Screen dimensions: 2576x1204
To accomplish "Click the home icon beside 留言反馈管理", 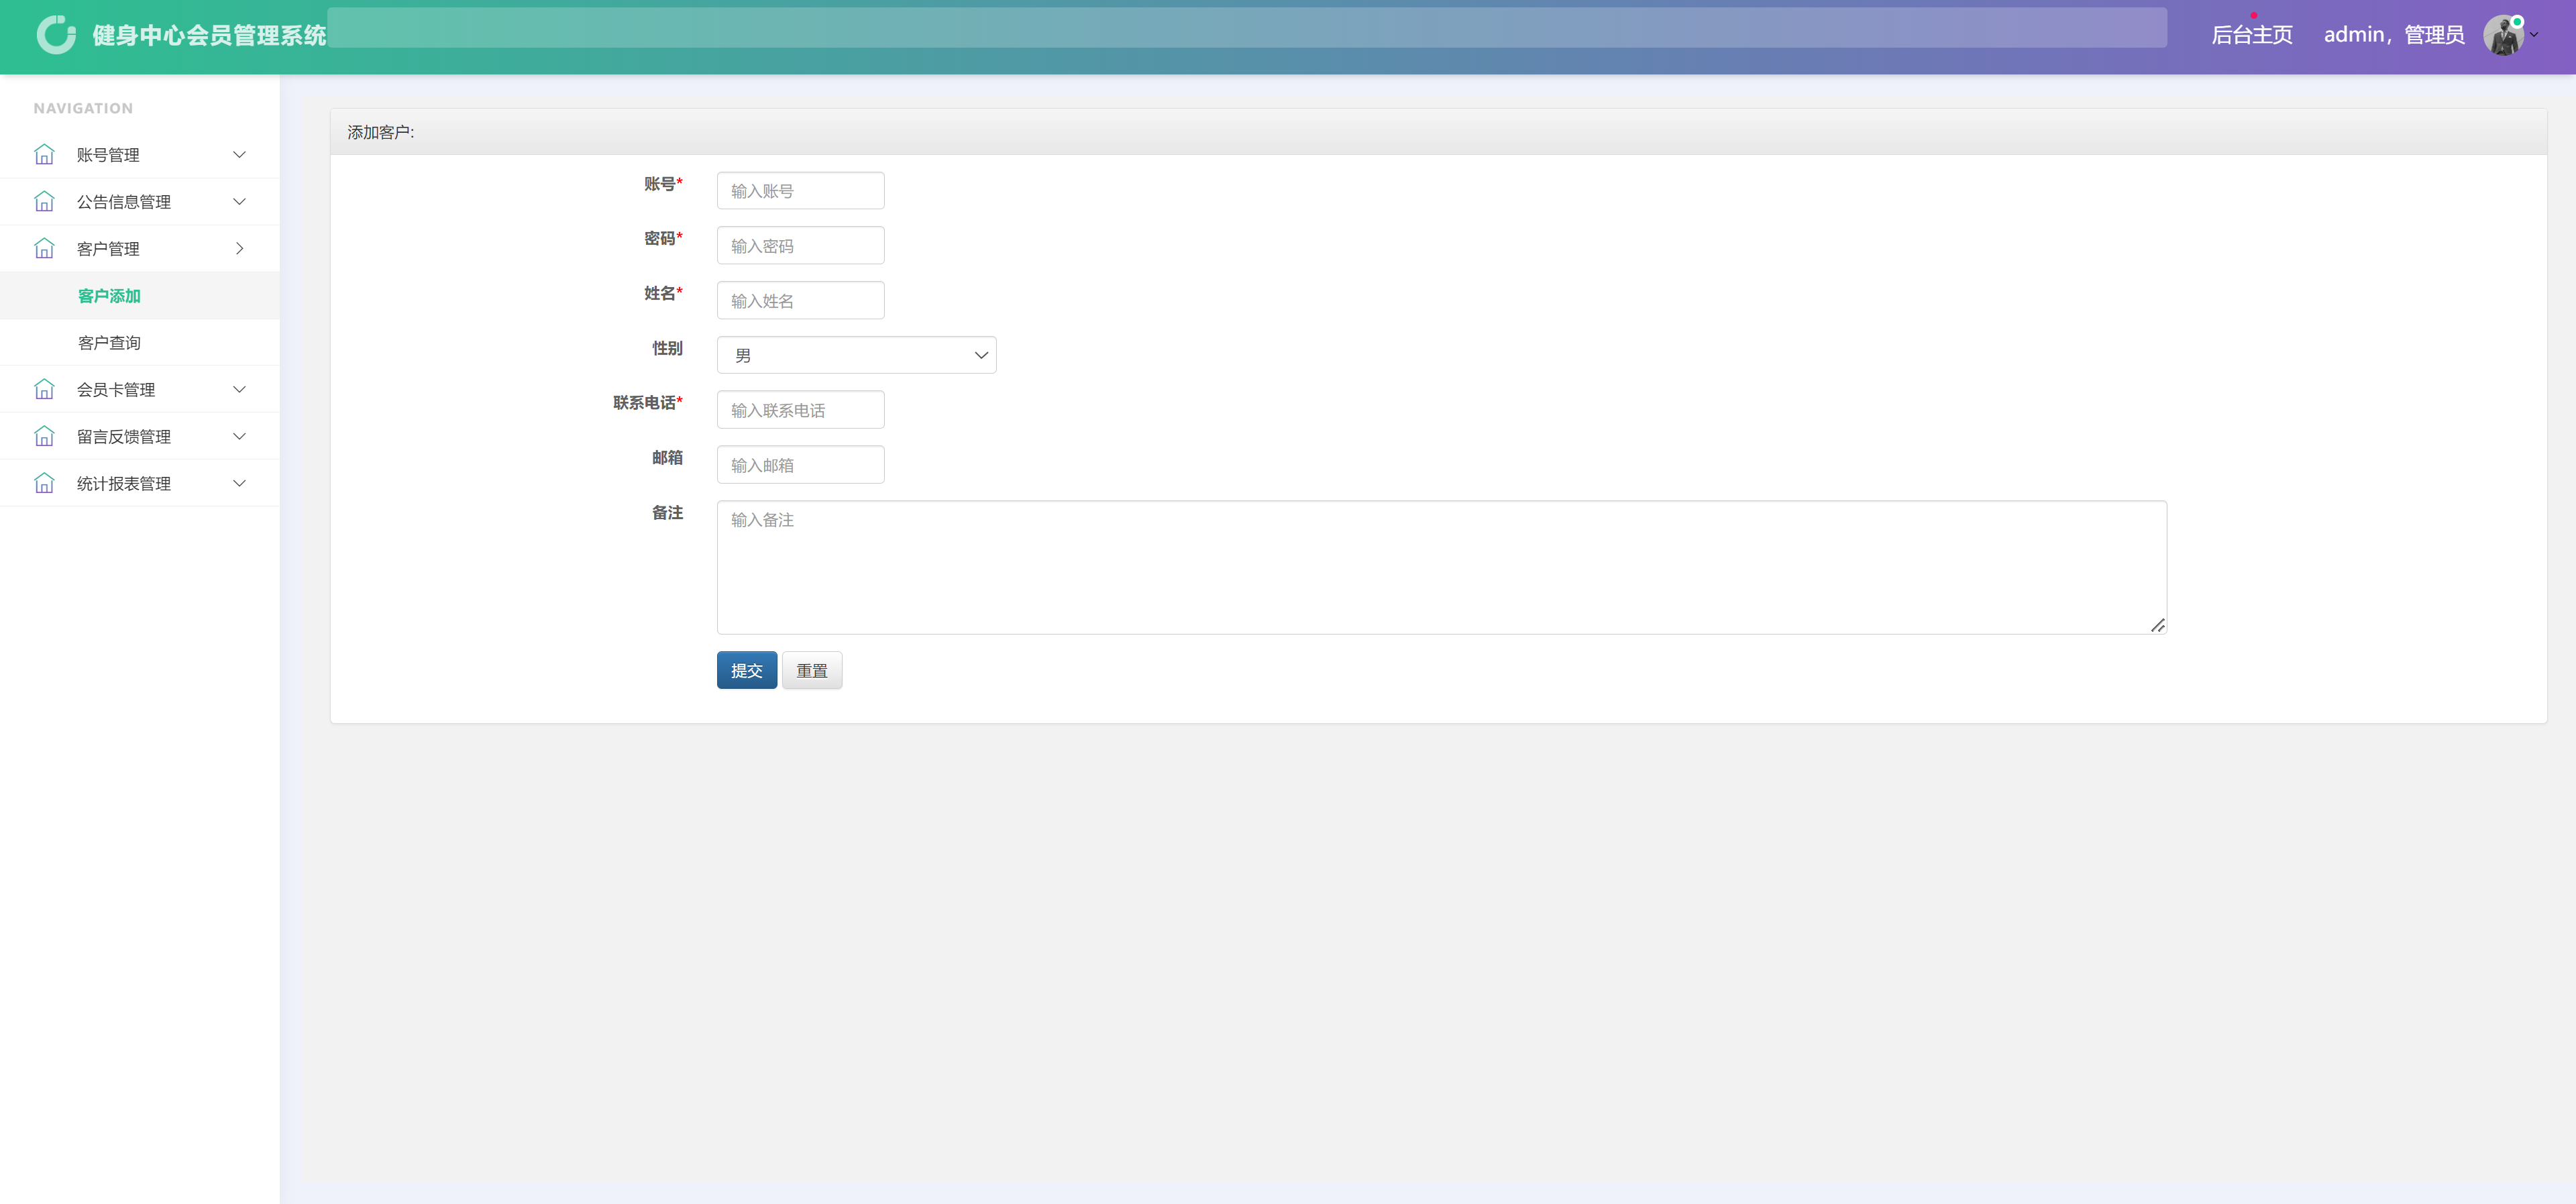I will [44, 436].
